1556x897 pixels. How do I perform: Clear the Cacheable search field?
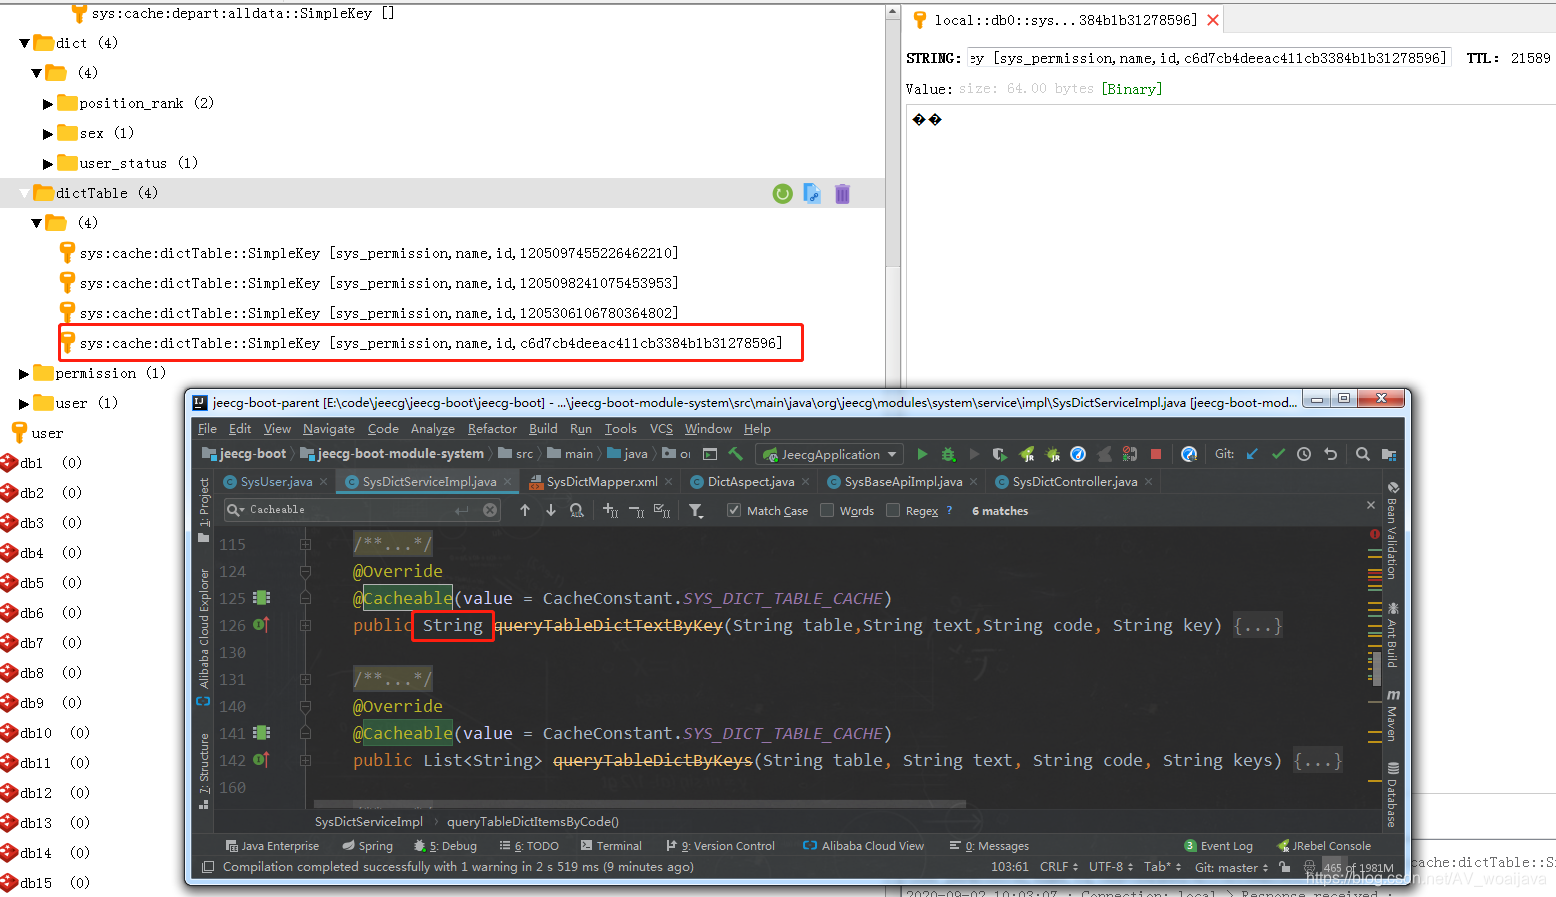pyautogui.click(x=490, y=510)
